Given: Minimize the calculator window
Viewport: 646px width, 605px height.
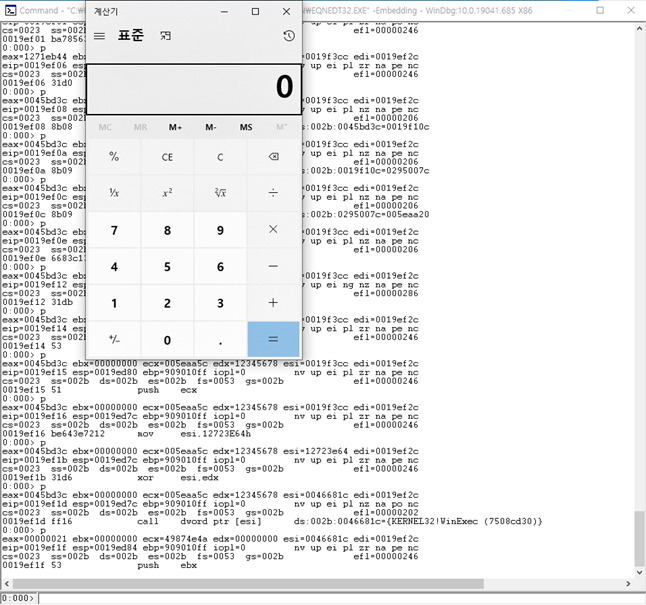Looking at the screenshot, I should (224, 12).
